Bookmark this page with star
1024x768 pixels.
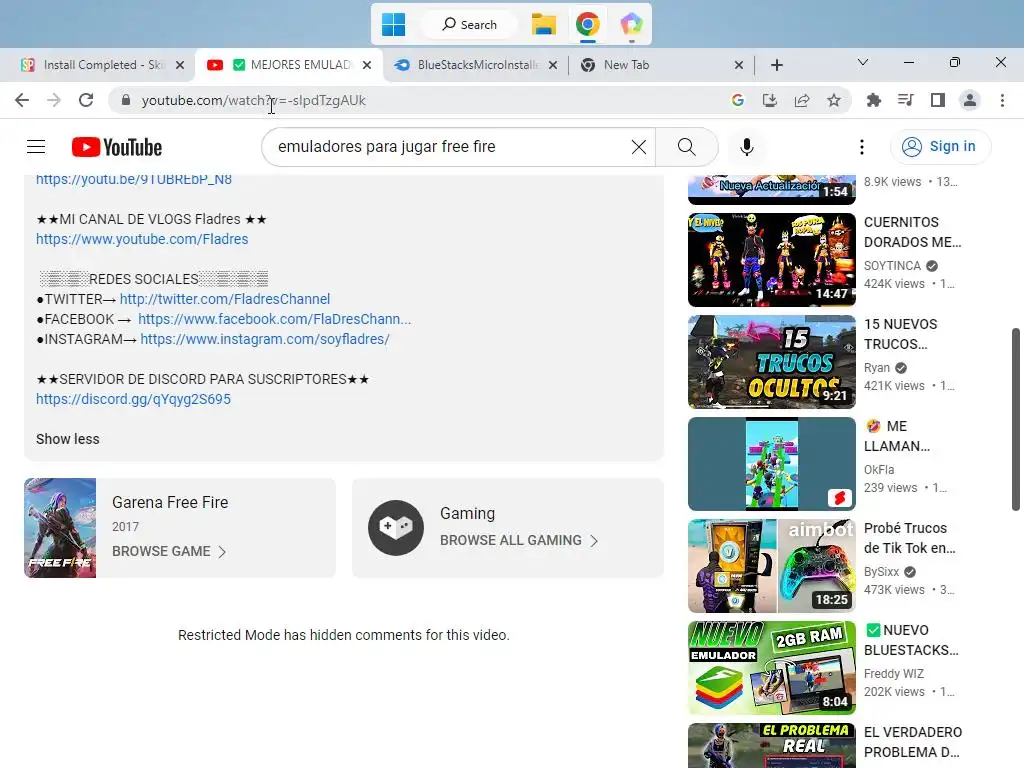click(x=834, y=100)
